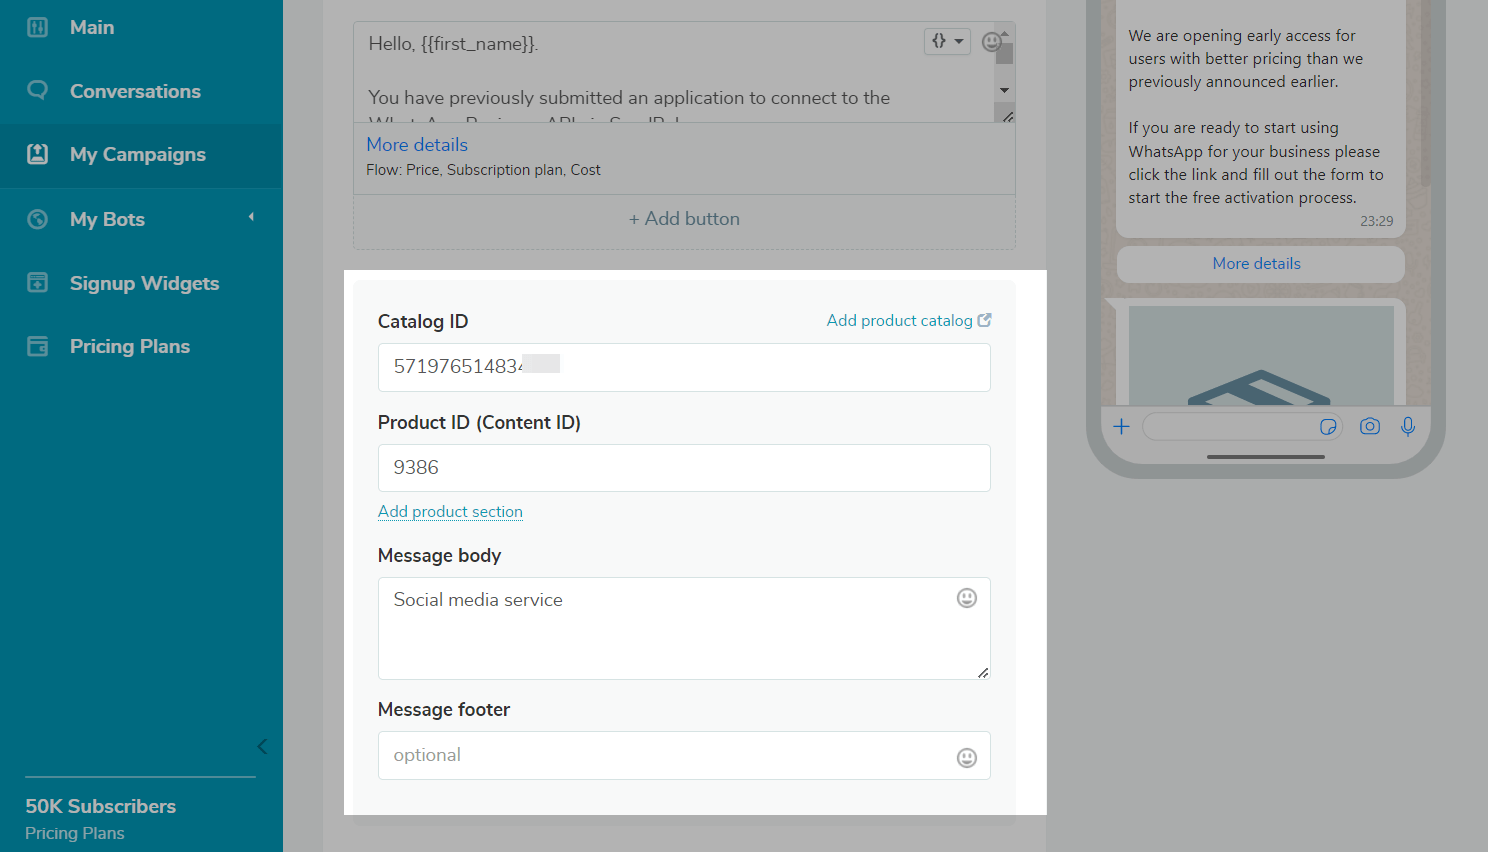Open the Main dashboard icon in sidebar

pyautogui.click(x=37, y=27)
